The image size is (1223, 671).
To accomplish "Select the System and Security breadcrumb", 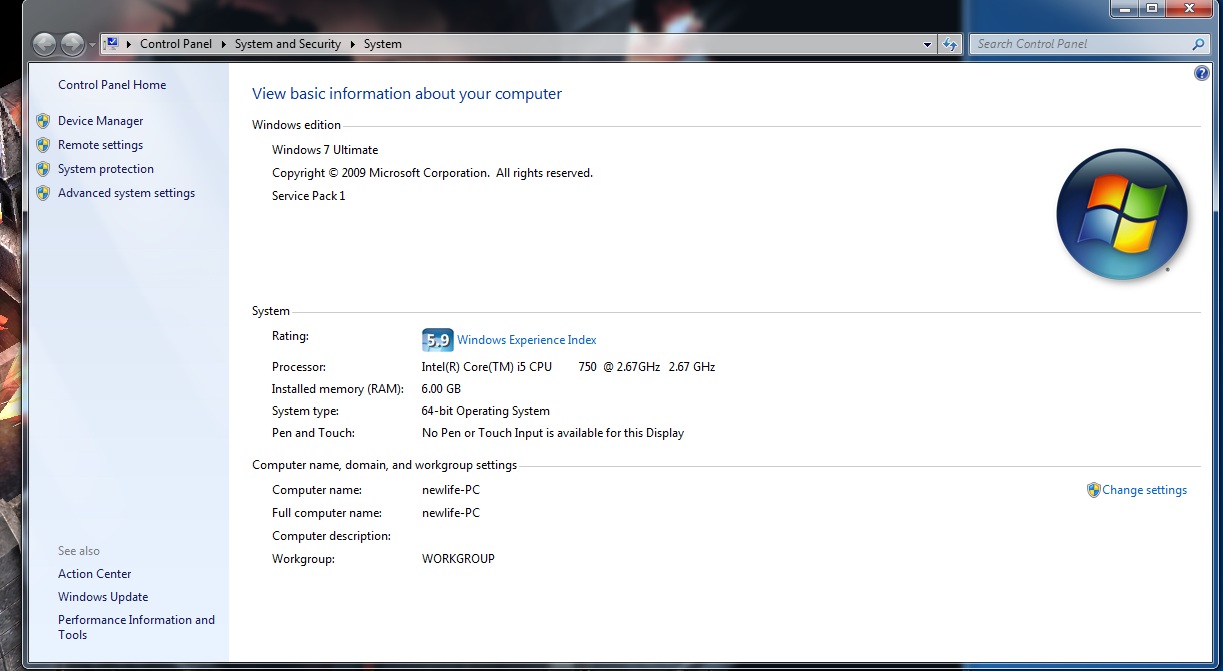I will 287,44.
